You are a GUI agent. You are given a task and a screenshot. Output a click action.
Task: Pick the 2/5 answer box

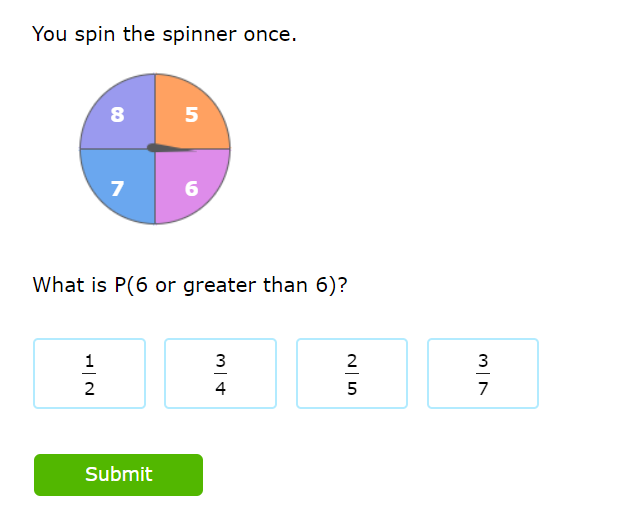[352, 373]
